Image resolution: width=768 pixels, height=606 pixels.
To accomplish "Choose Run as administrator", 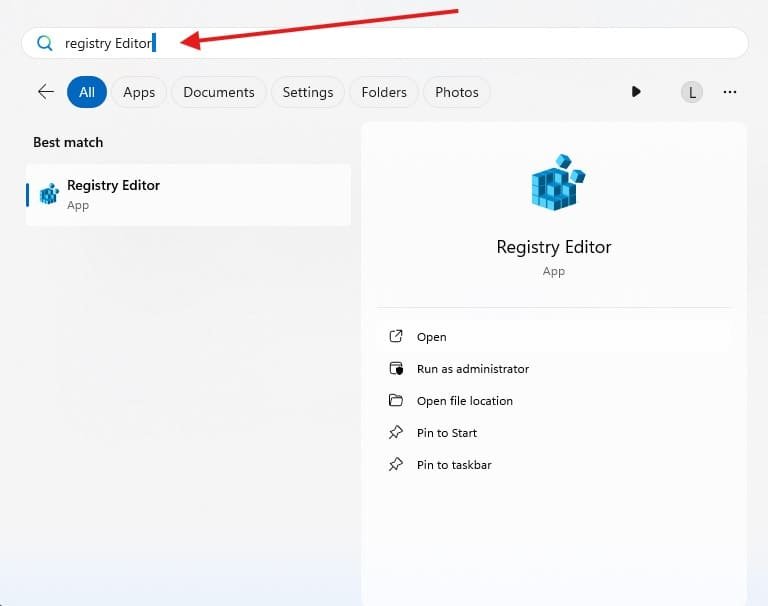I will pos(553,368).
